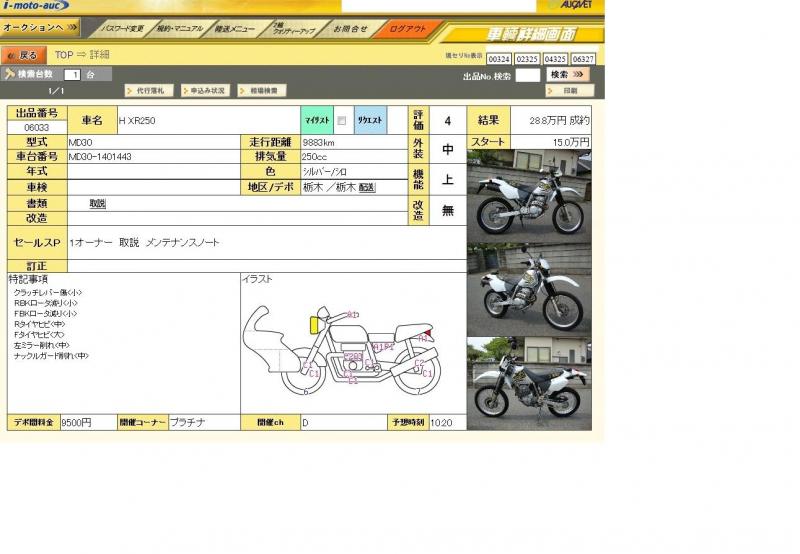The width and height of the screenshot is (800, 554).
Task: Click the 印刷 print button
Action: (x=570, y=91)
